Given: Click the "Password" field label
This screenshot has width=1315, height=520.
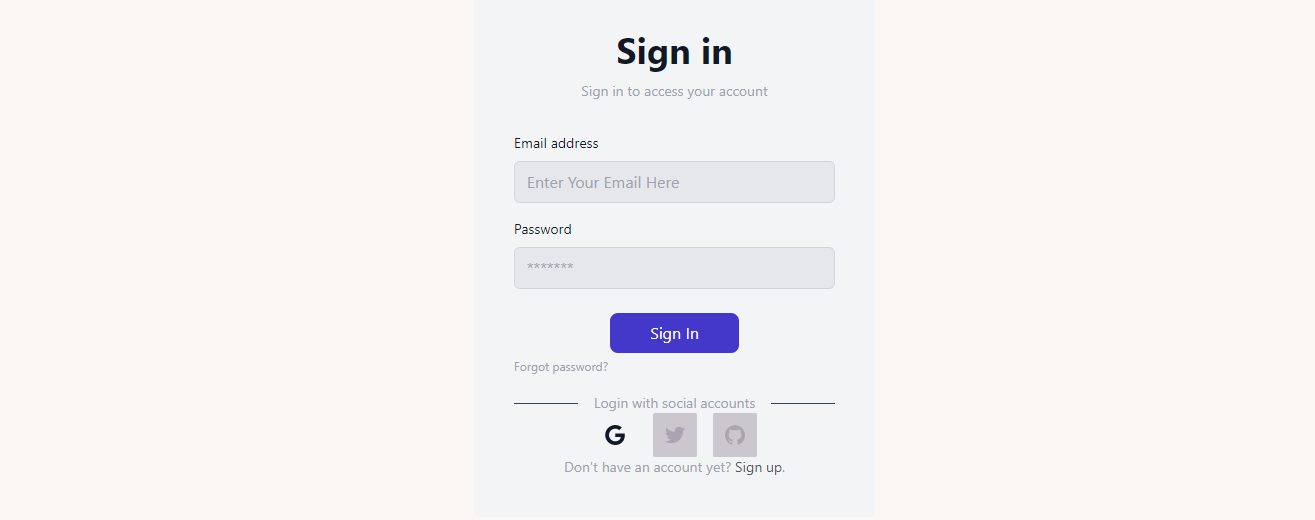Looking at the screenshot, I should (x=543, y=229).
